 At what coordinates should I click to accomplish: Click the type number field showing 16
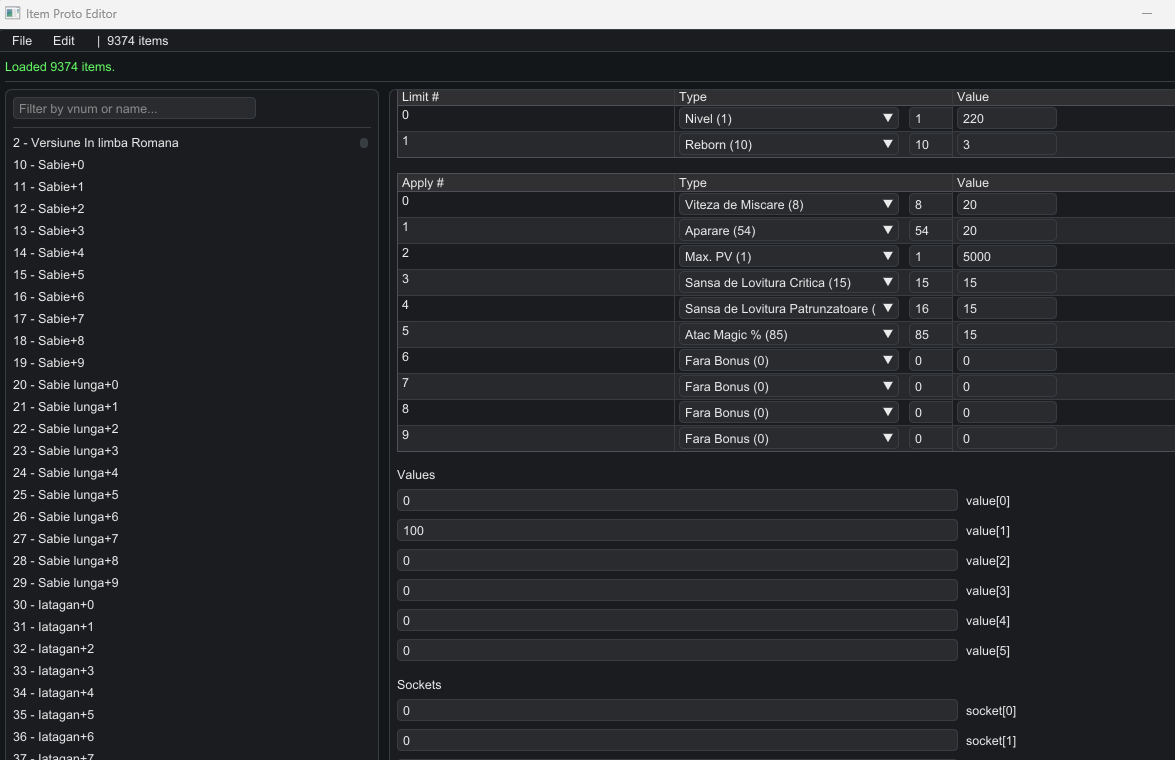(x=930, y=309)
